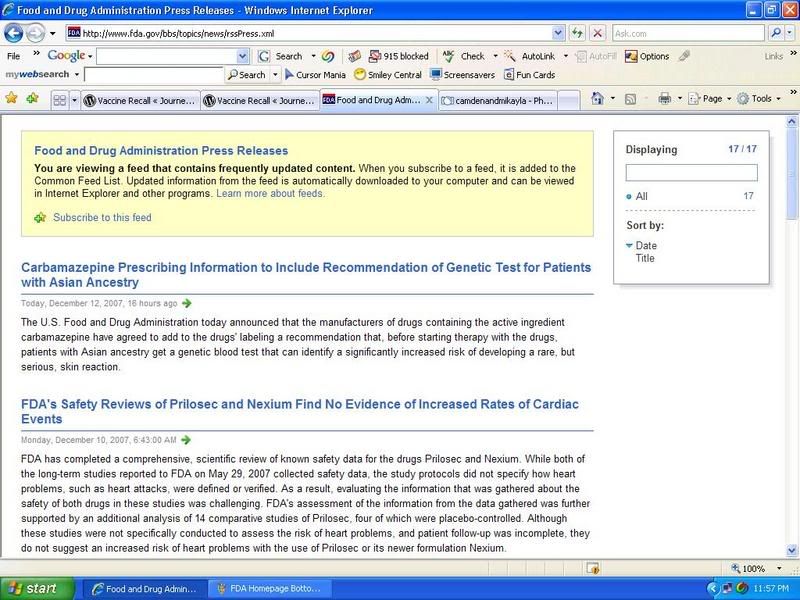The image size is (800, 600).
Task: Open Cursor Mania
Action: click(315, 74)
